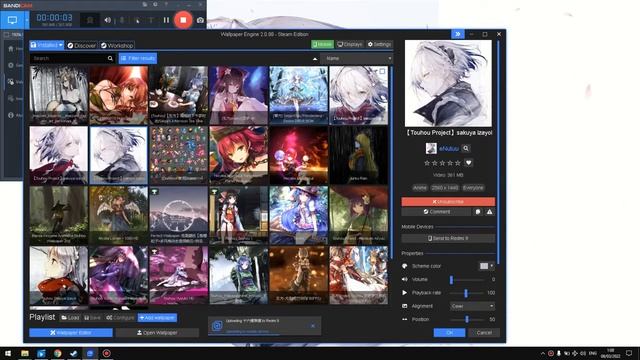Click the Cancel button
Screen dimensions: 640x360
point(484,333)
